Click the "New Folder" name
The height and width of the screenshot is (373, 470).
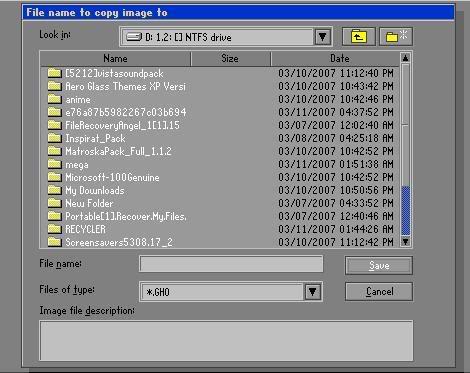[x=89, y=203]
